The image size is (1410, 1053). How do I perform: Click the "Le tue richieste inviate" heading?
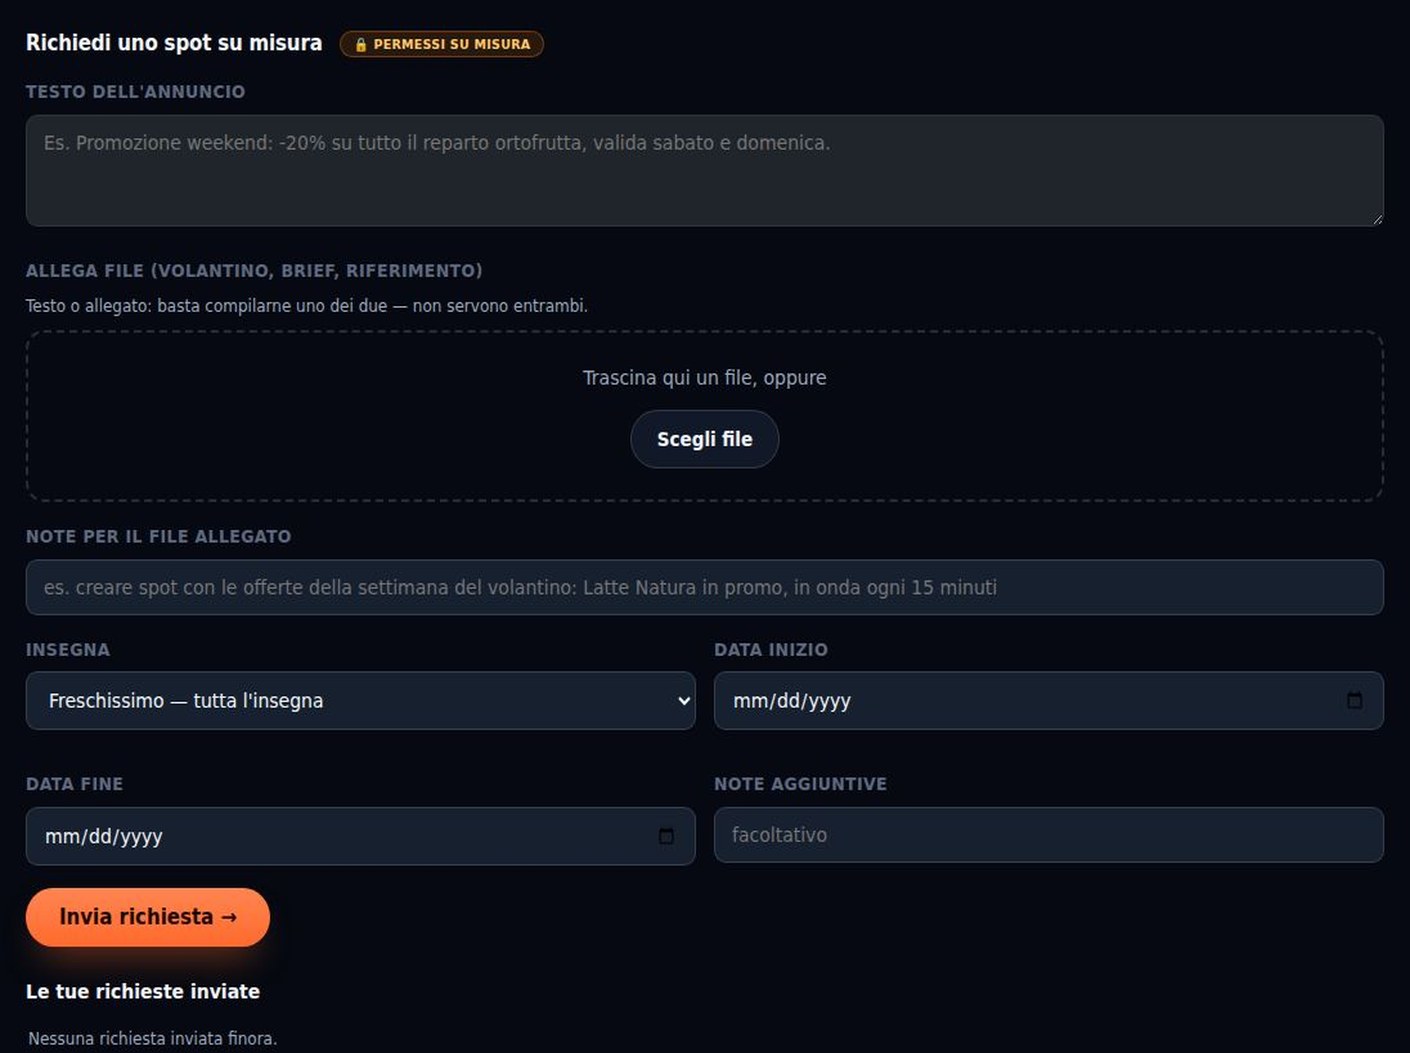(x=143, y=991)
